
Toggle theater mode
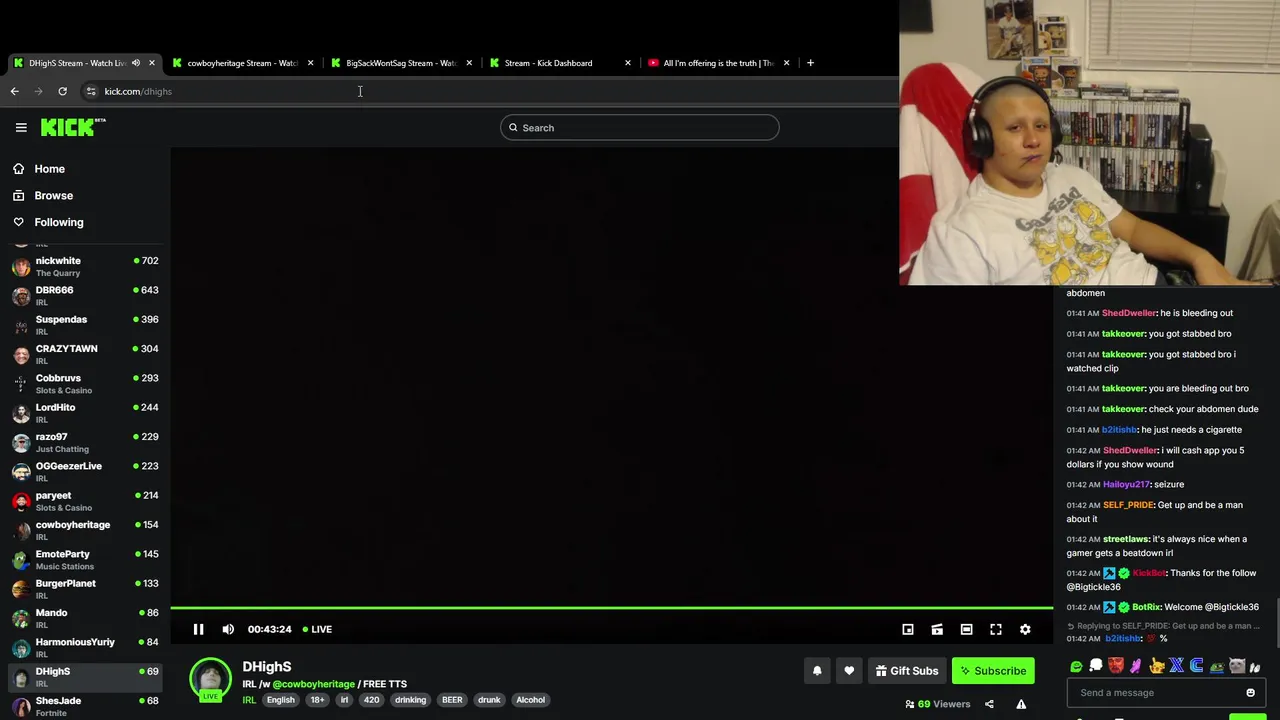click(966, 629)
